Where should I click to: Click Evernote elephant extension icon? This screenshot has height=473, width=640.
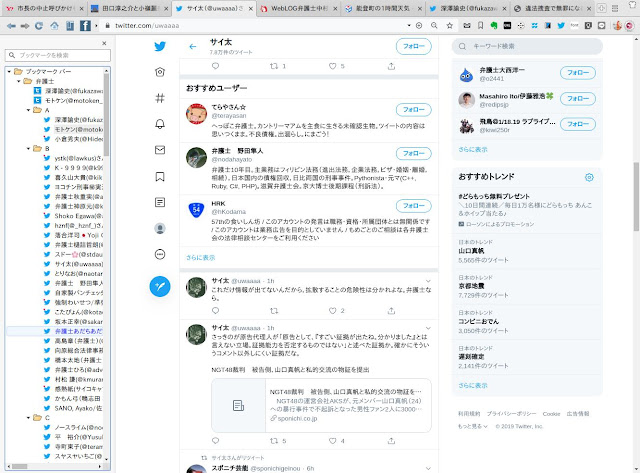pyautogui.click(x=494, y=26)
